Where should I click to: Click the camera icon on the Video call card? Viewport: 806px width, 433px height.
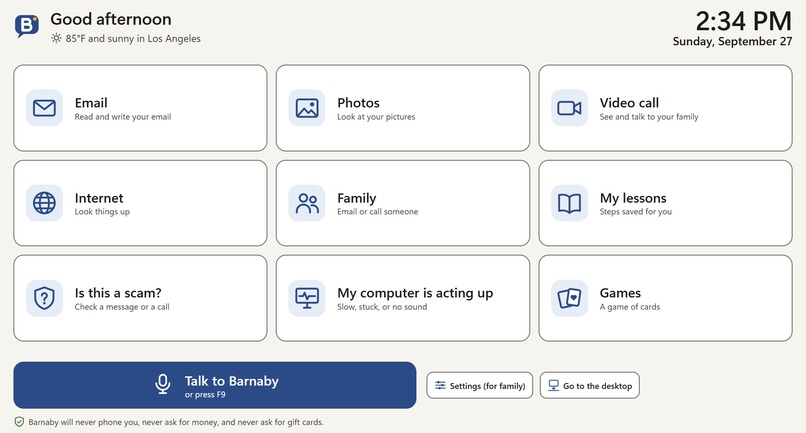pyautogui.click(x=570, y=108)
